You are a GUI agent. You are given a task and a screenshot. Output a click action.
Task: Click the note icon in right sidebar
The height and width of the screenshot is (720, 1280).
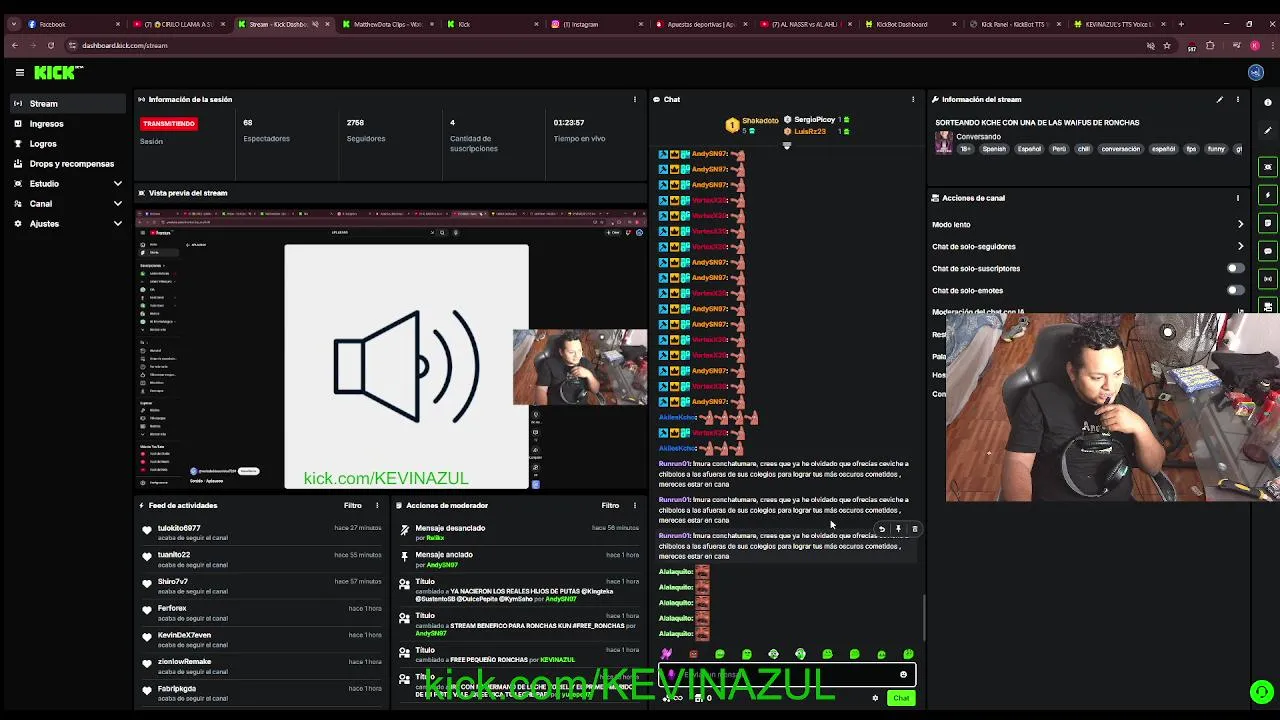click(1268, 223)
